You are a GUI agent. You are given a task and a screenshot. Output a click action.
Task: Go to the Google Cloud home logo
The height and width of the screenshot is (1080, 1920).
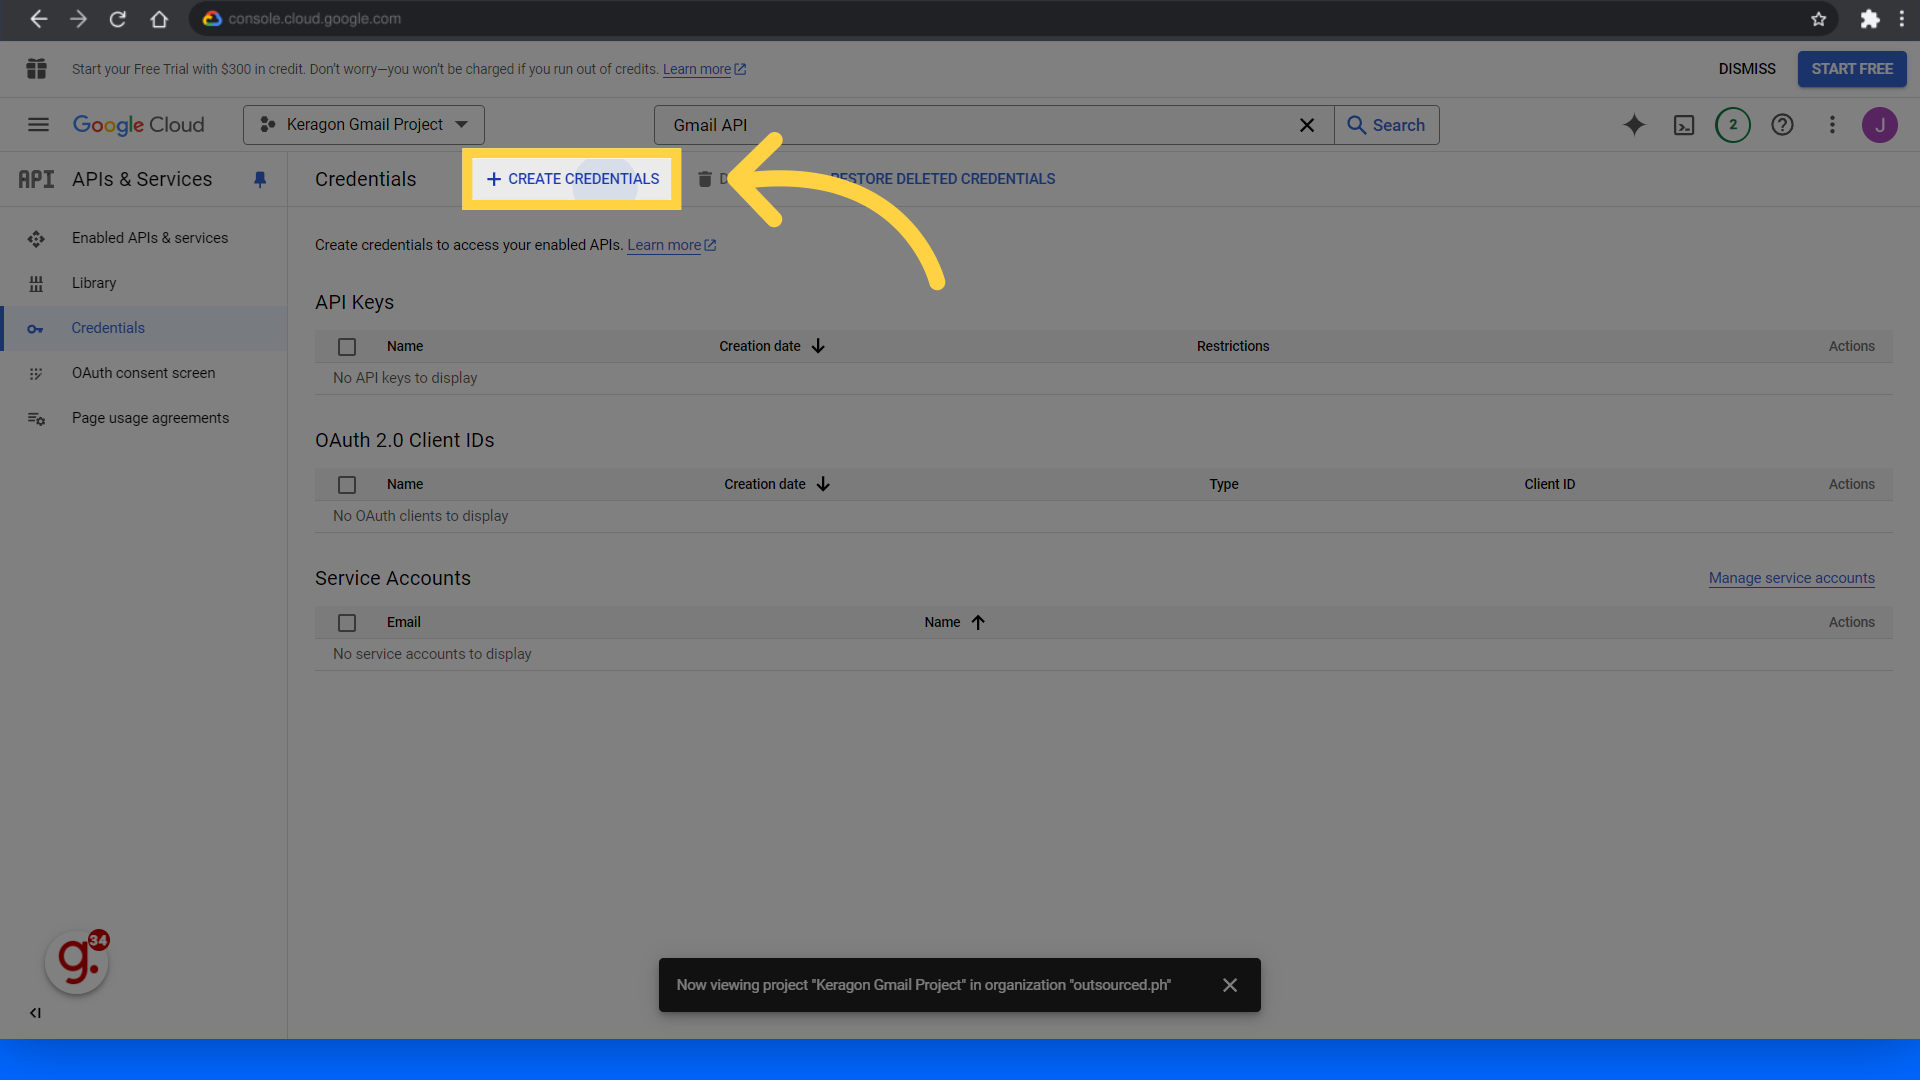(138, 125)
